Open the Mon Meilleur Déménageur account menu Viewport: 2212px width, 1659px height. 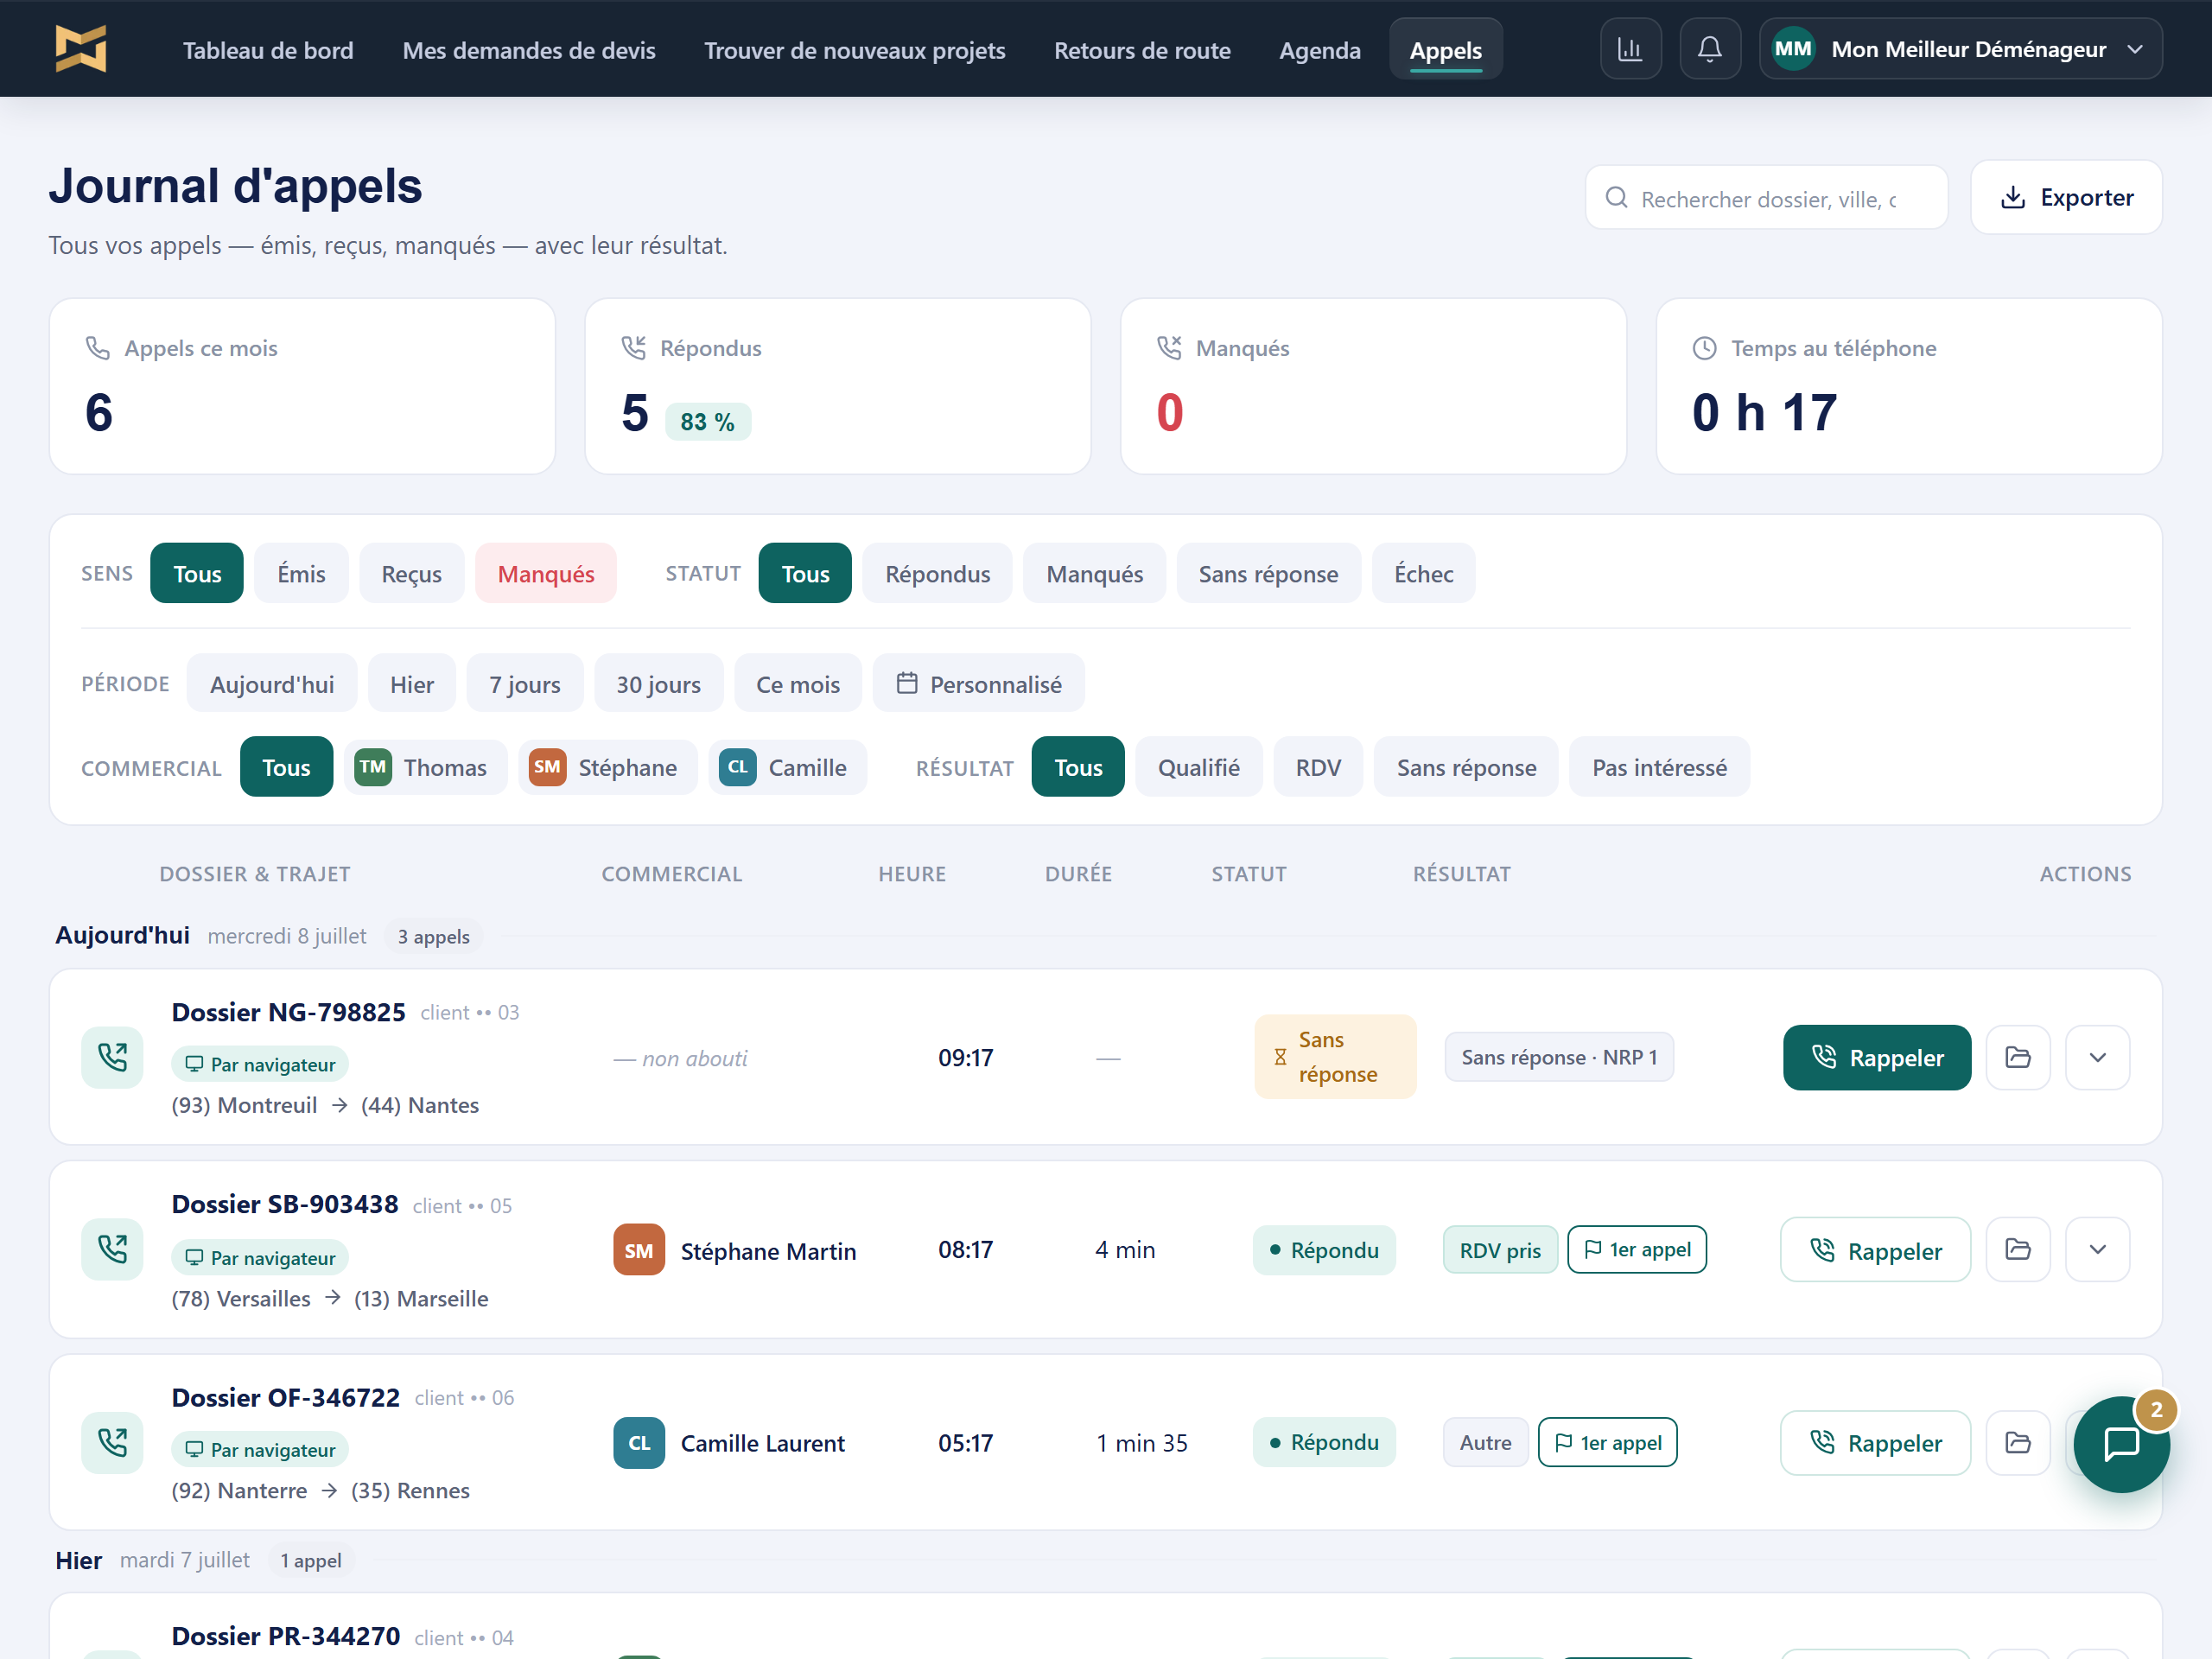[x=1960, y=49]
